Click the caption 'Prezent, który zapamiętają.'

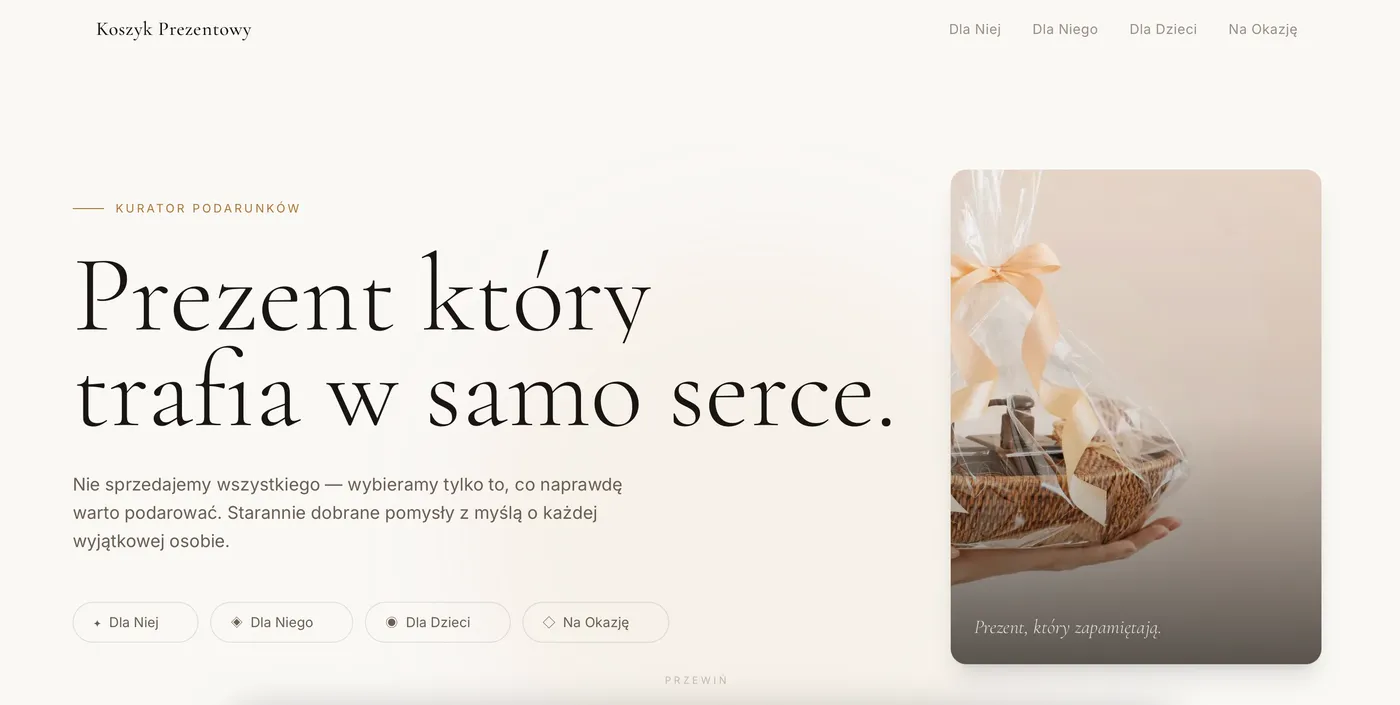(x=1068, y=627)
